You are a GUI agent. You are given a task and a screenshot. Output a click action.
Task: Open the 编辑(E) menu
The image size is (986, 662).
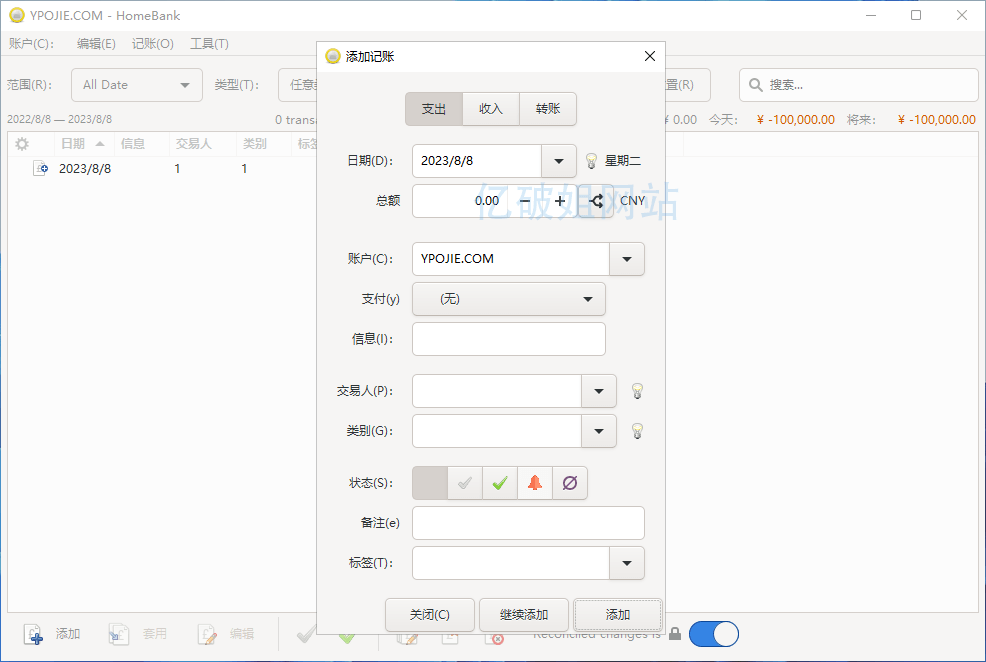tap(96, 44)
